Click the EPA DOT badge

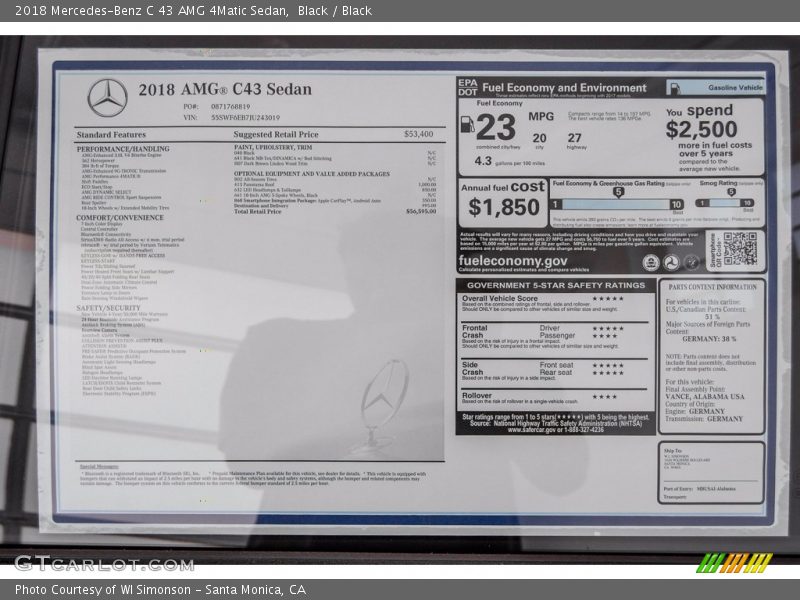468,87
